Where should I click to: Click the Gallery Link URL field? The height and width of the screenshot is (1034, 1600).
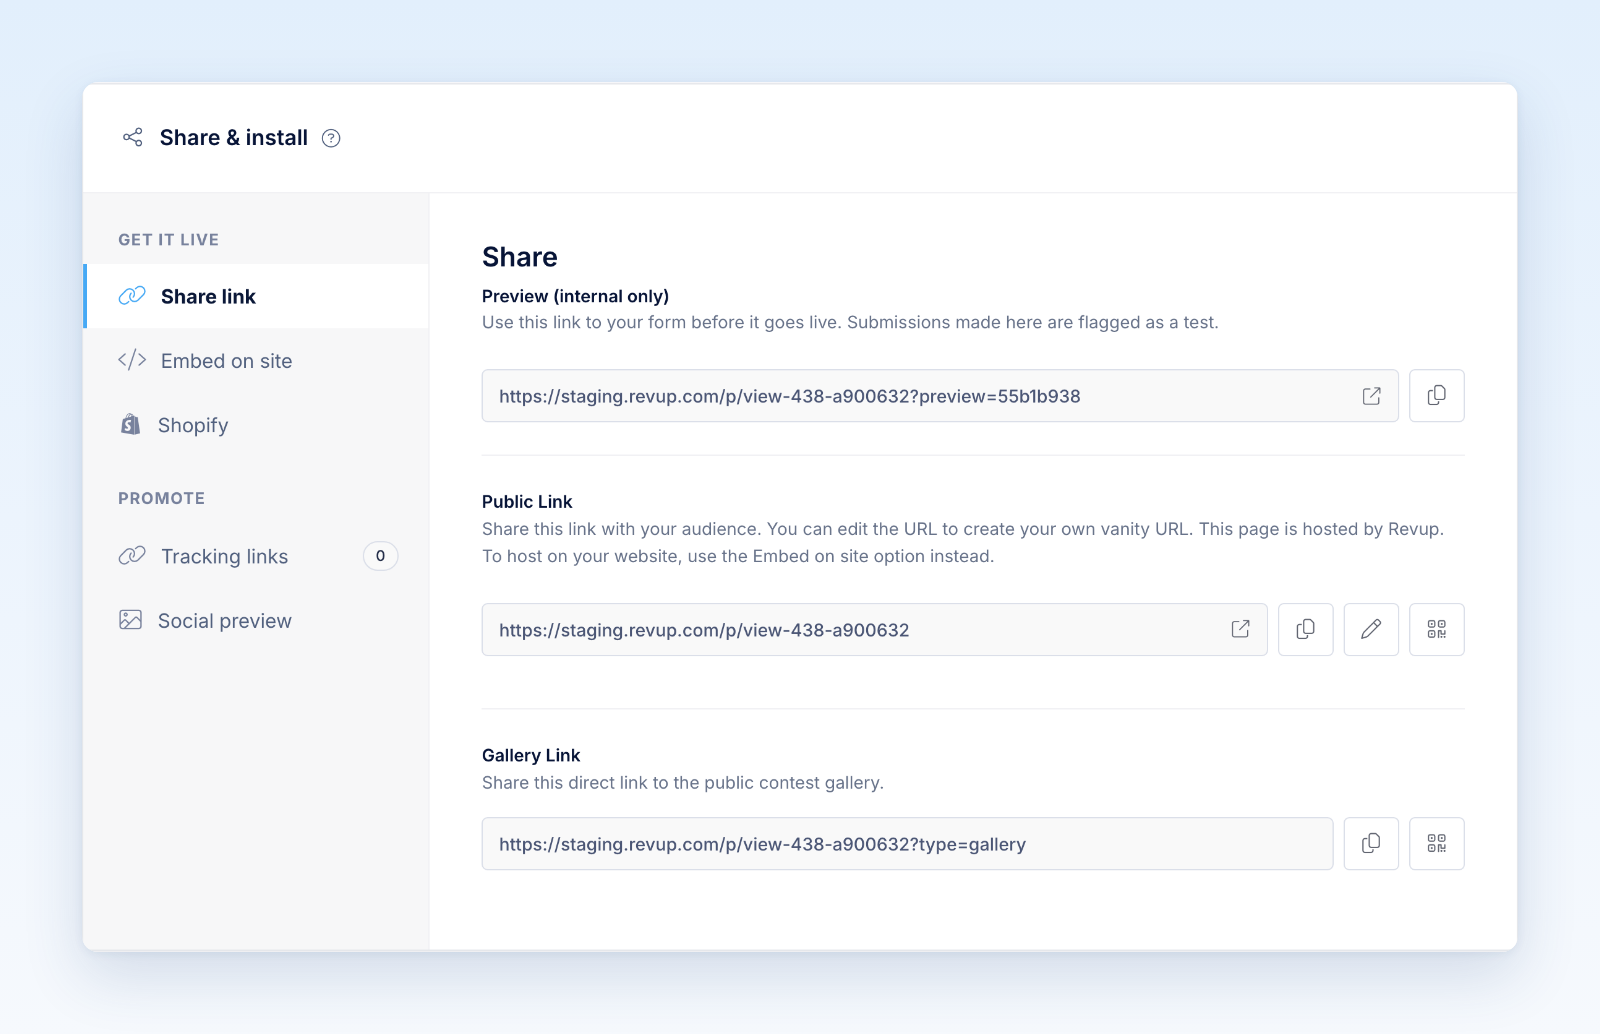[x=907, y=843]
